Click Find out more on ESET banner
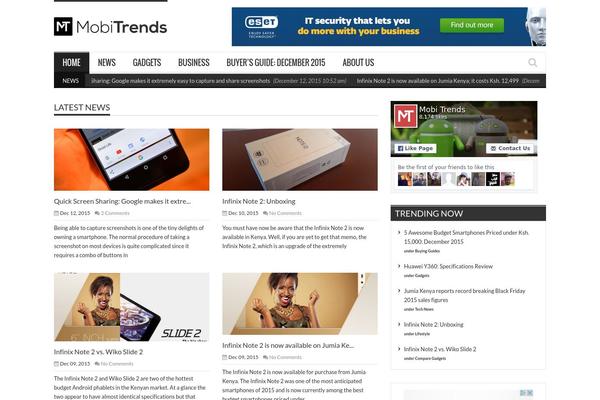Screen dimensions: 600x400 (471, 25)
